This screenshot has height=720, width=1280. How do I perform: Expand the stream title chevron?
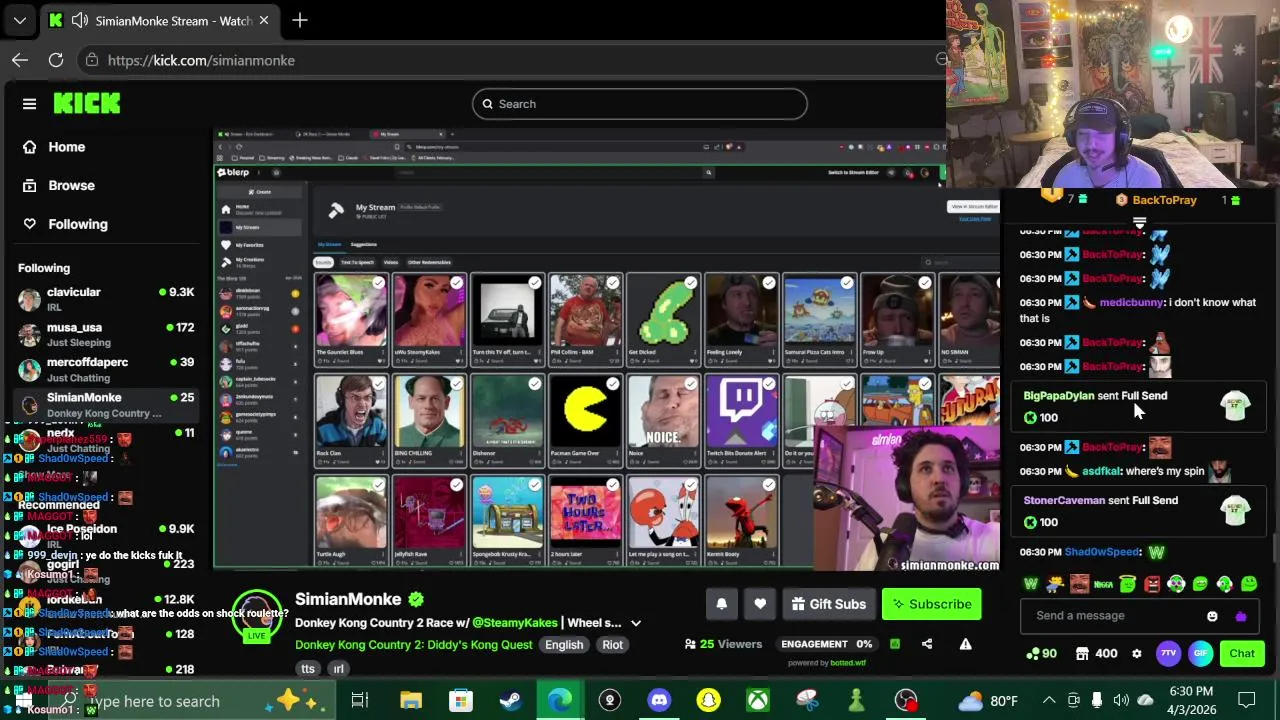[635, 623]
